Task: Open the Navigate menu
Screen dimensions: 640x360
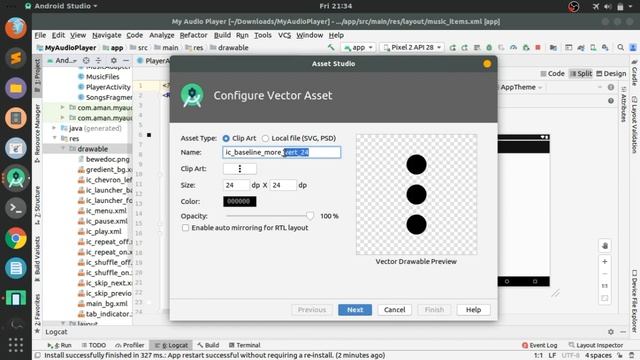Action: 107,35
